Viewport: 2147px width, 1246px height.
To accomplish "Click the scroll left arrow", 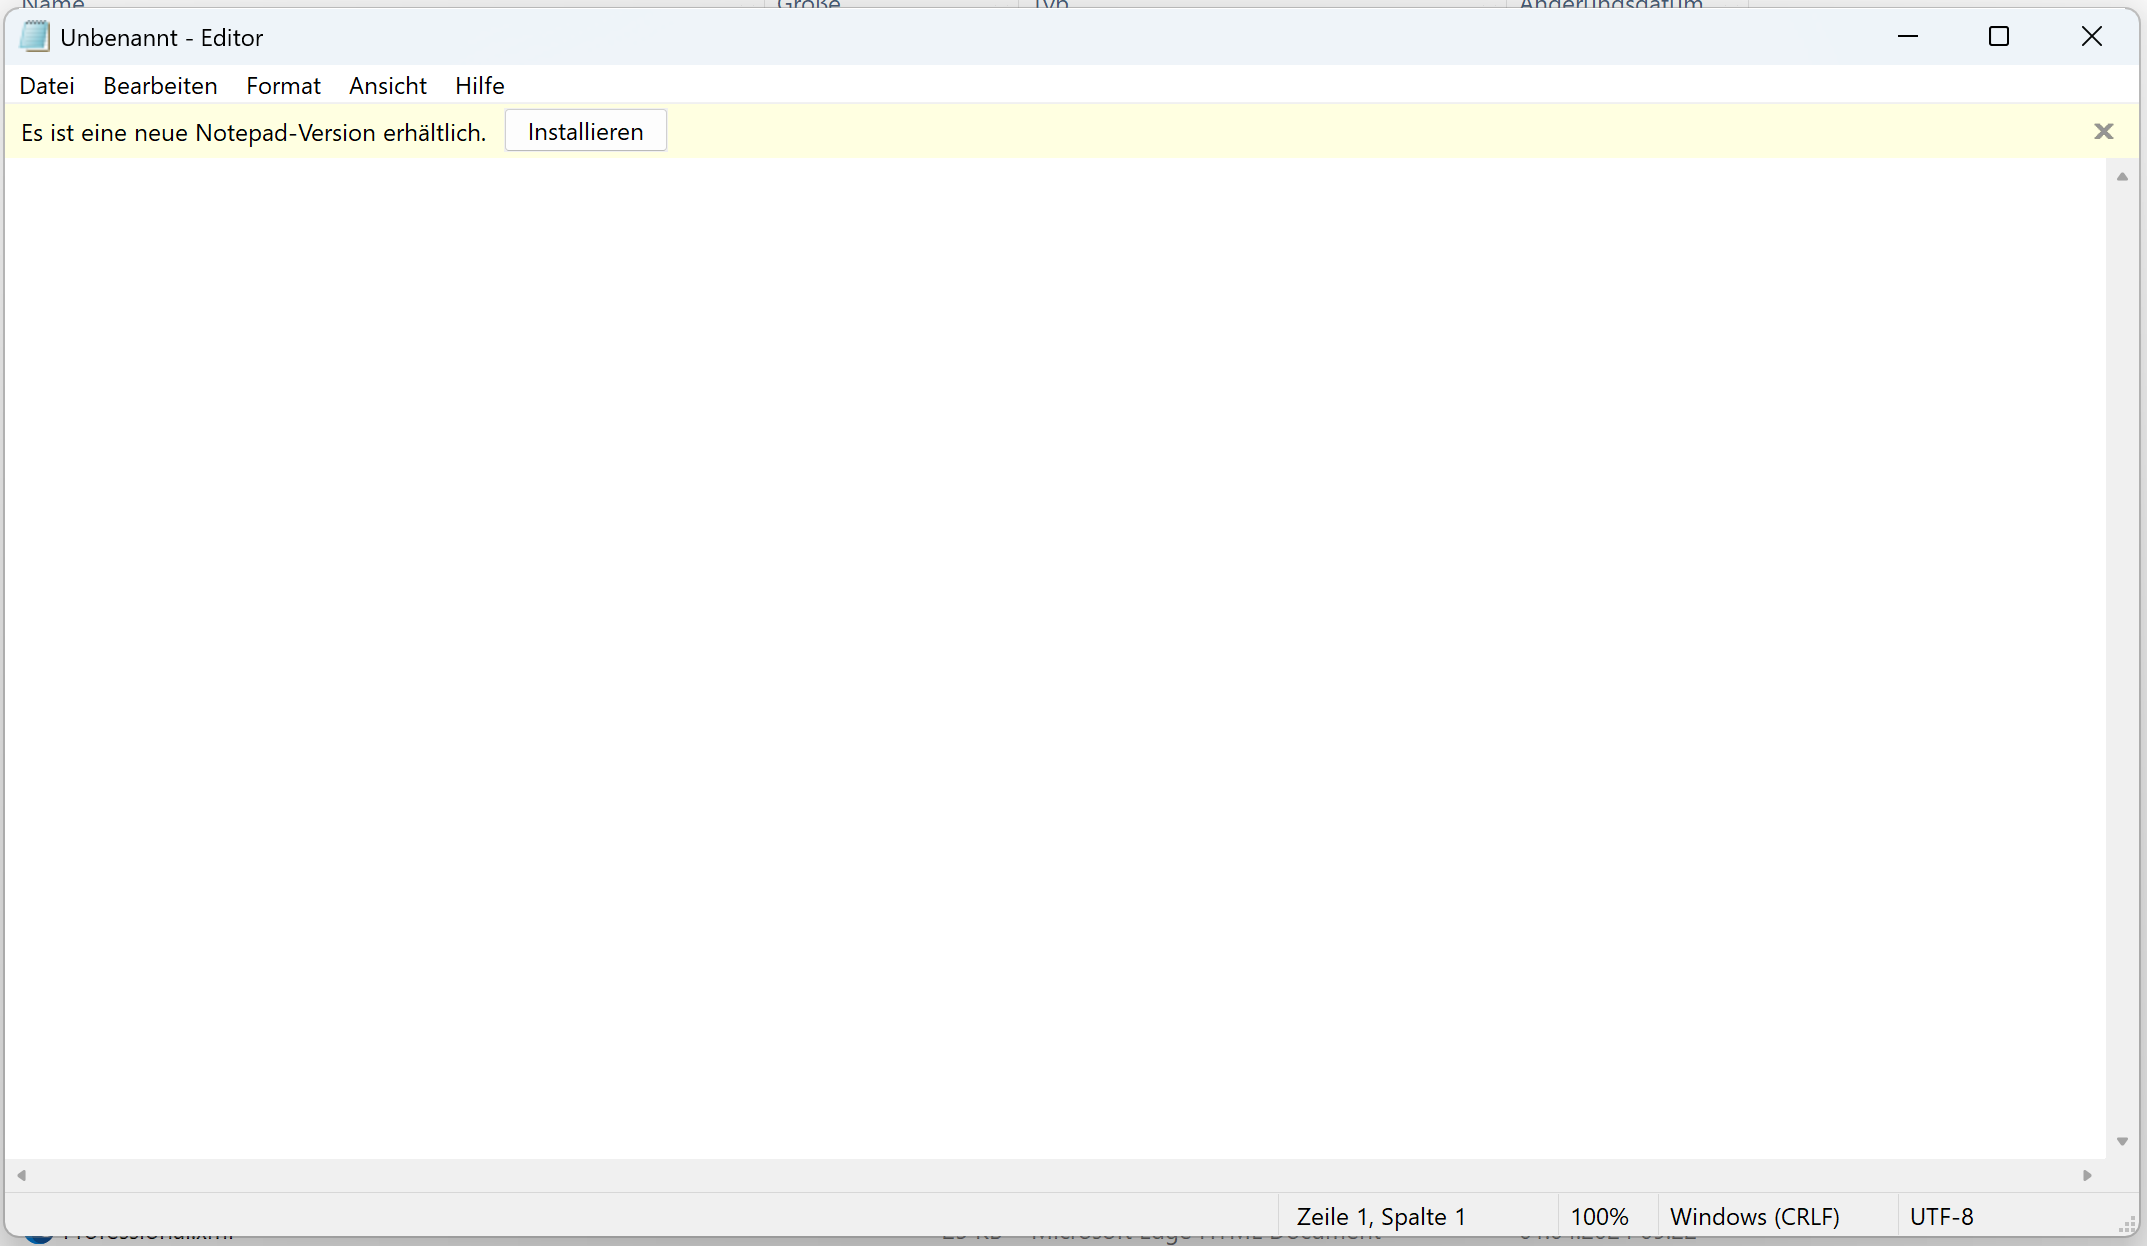I will click(x=22, y=1175).
